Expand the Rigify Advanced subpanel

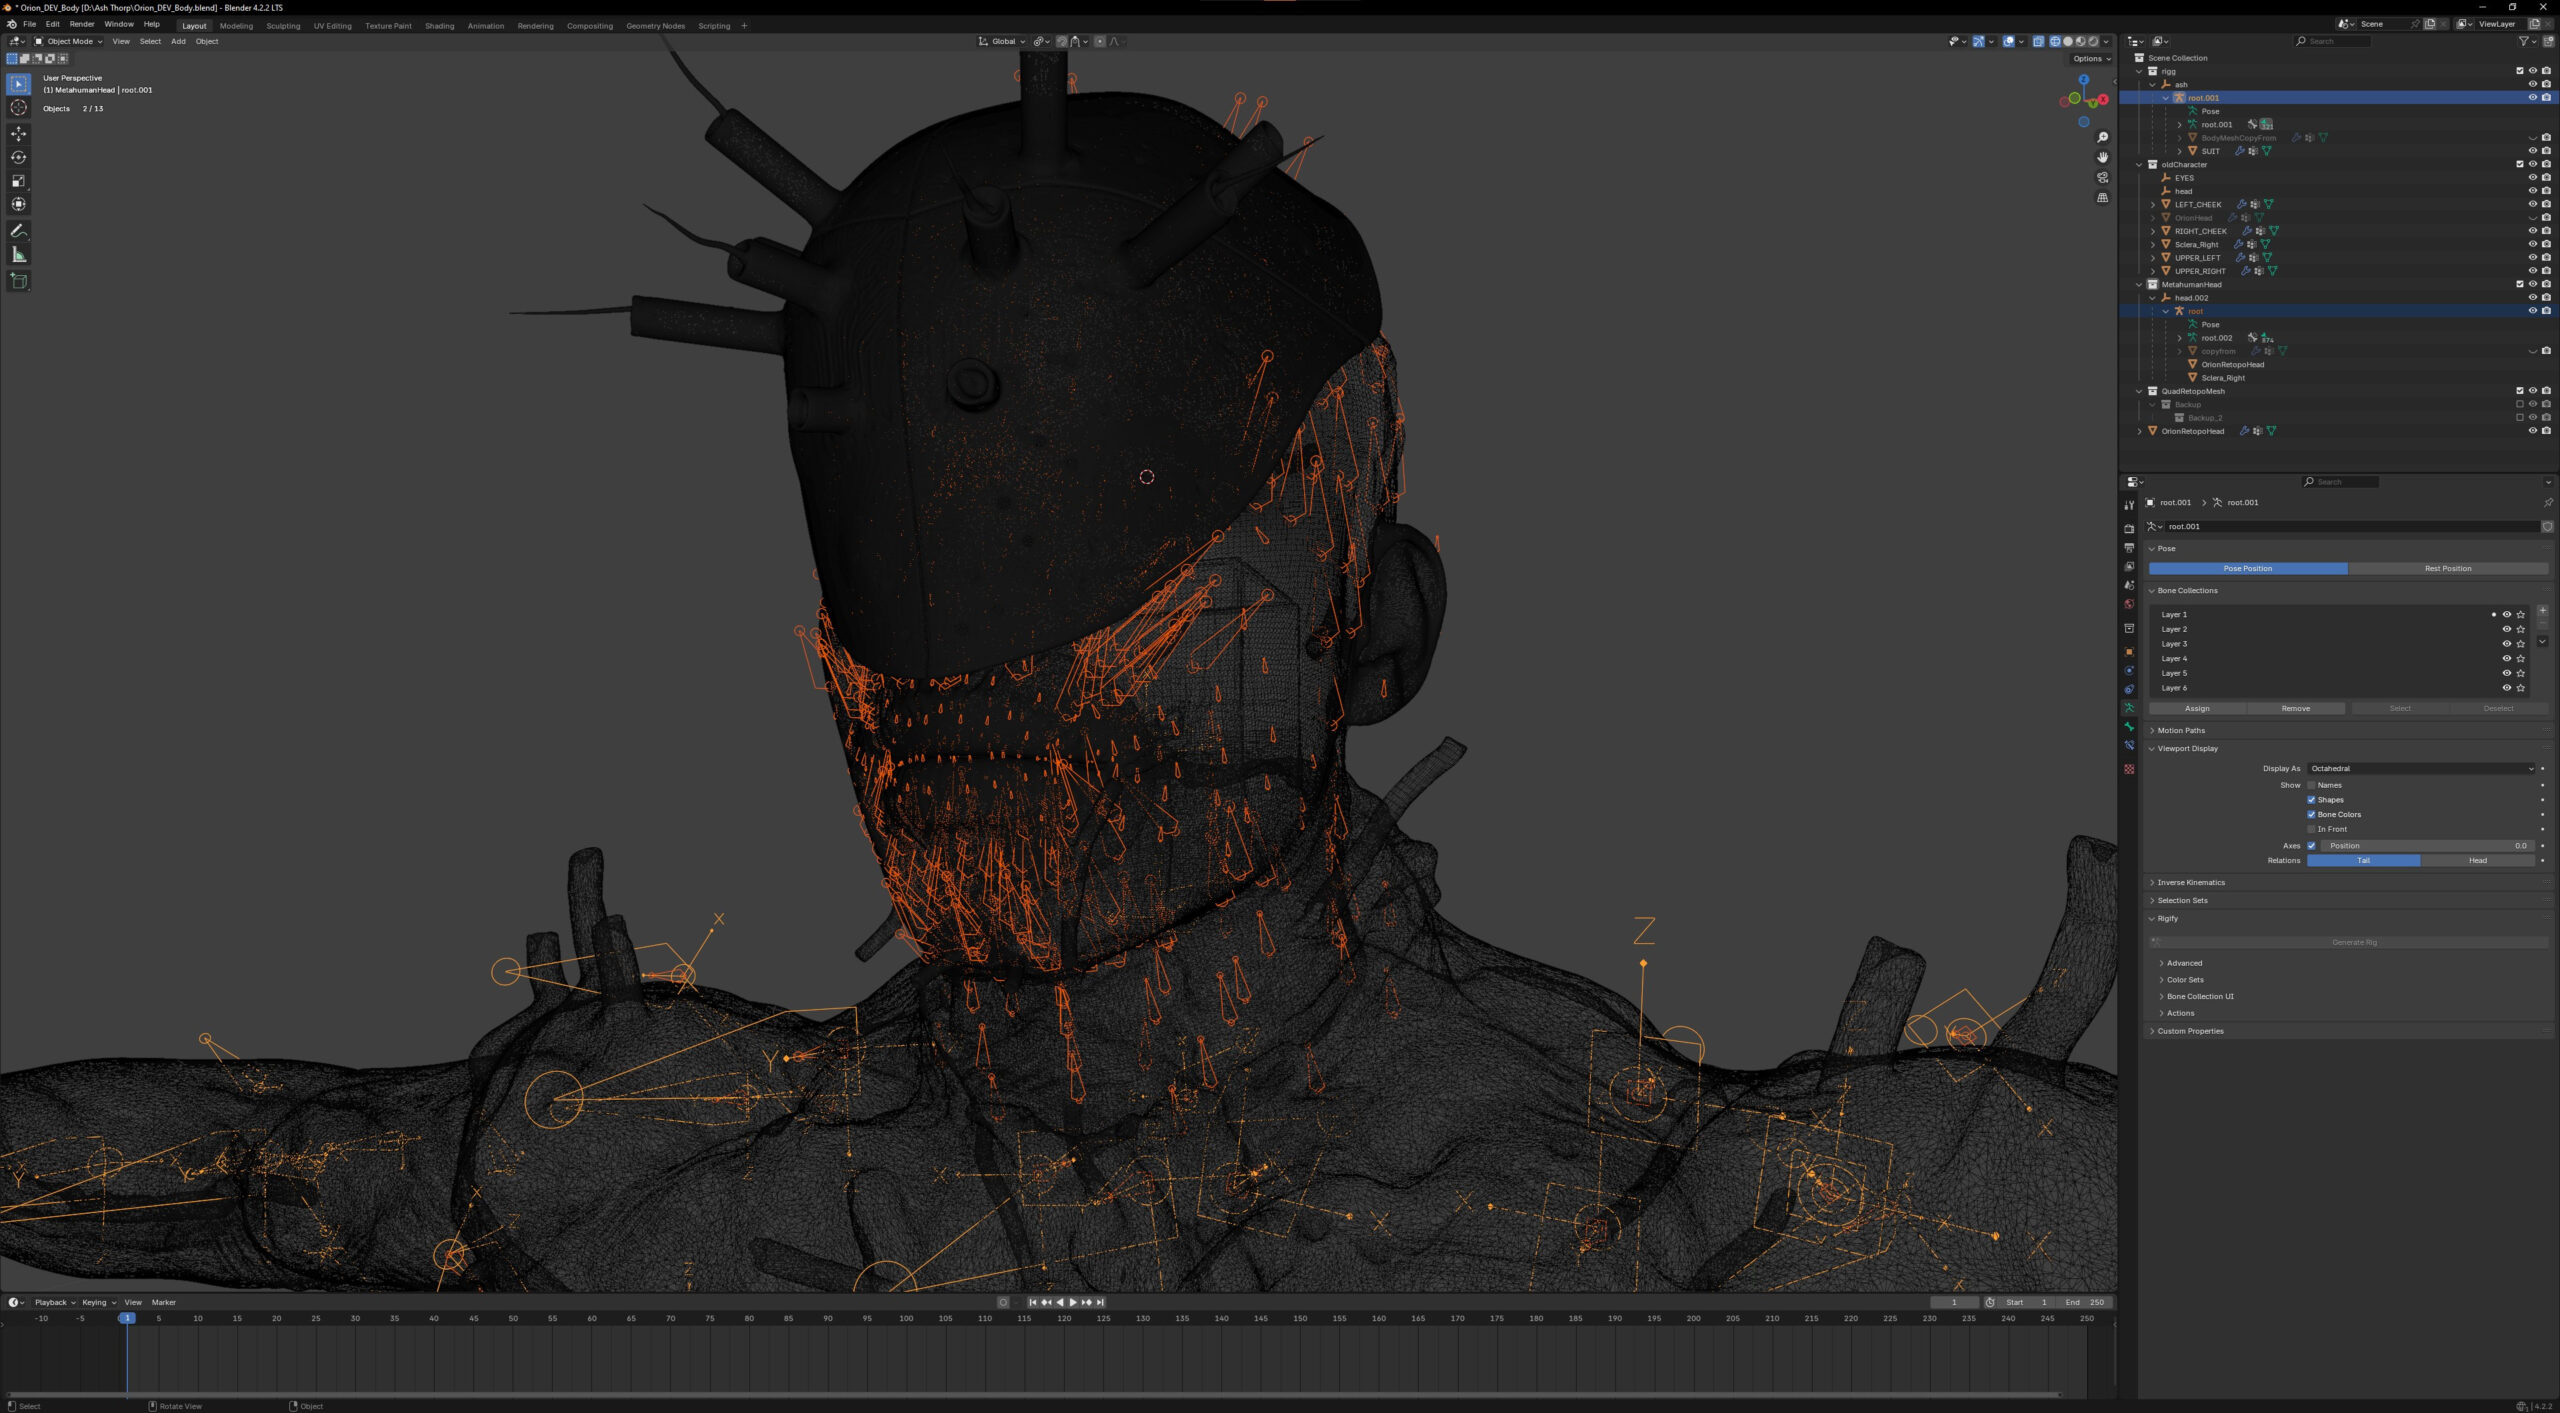2183,963
